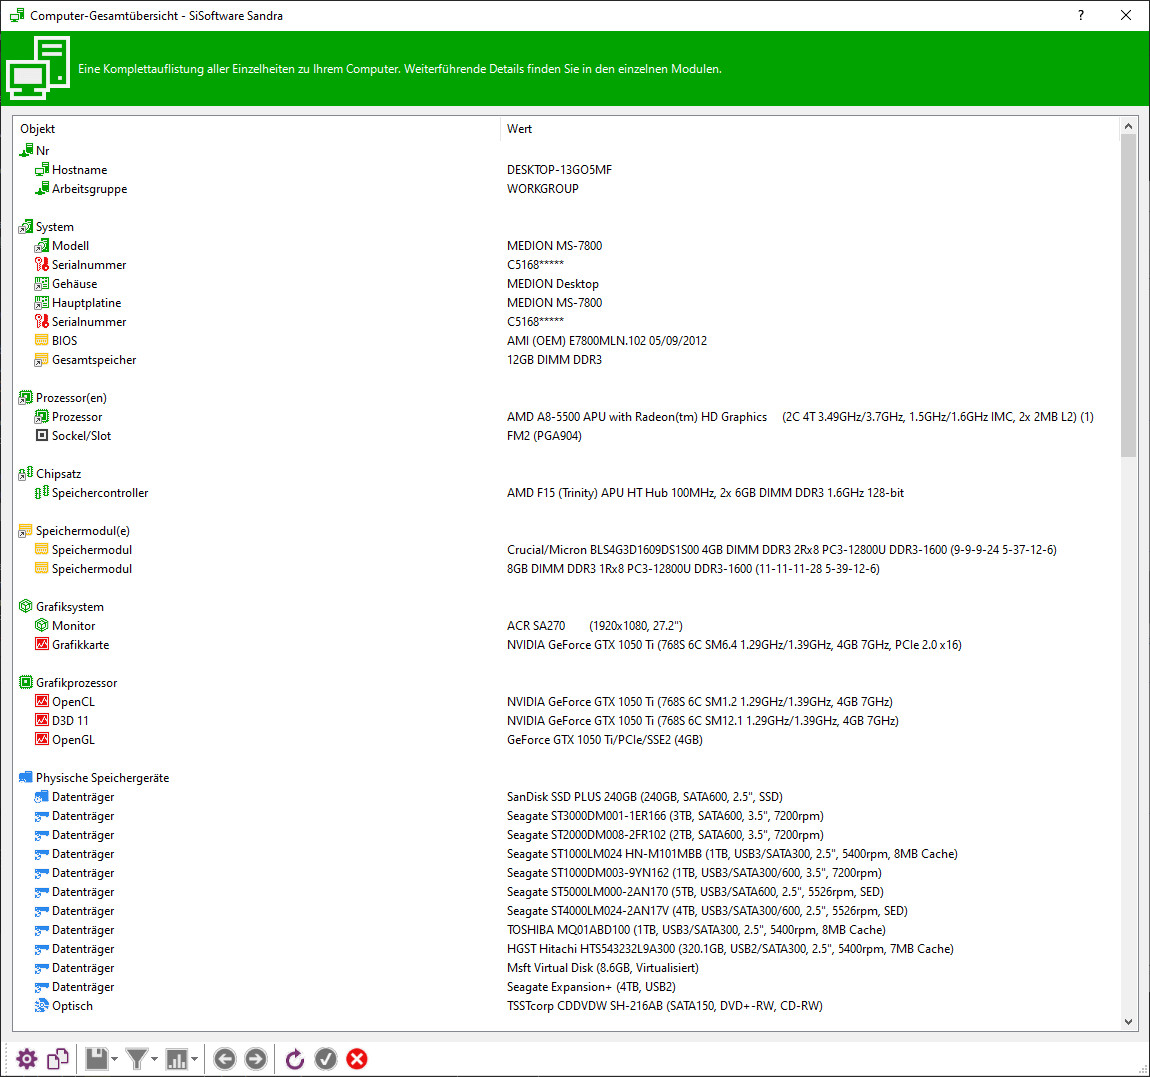Click the scrollbar down arrow
1150x1077 pixels.
1128,1021
